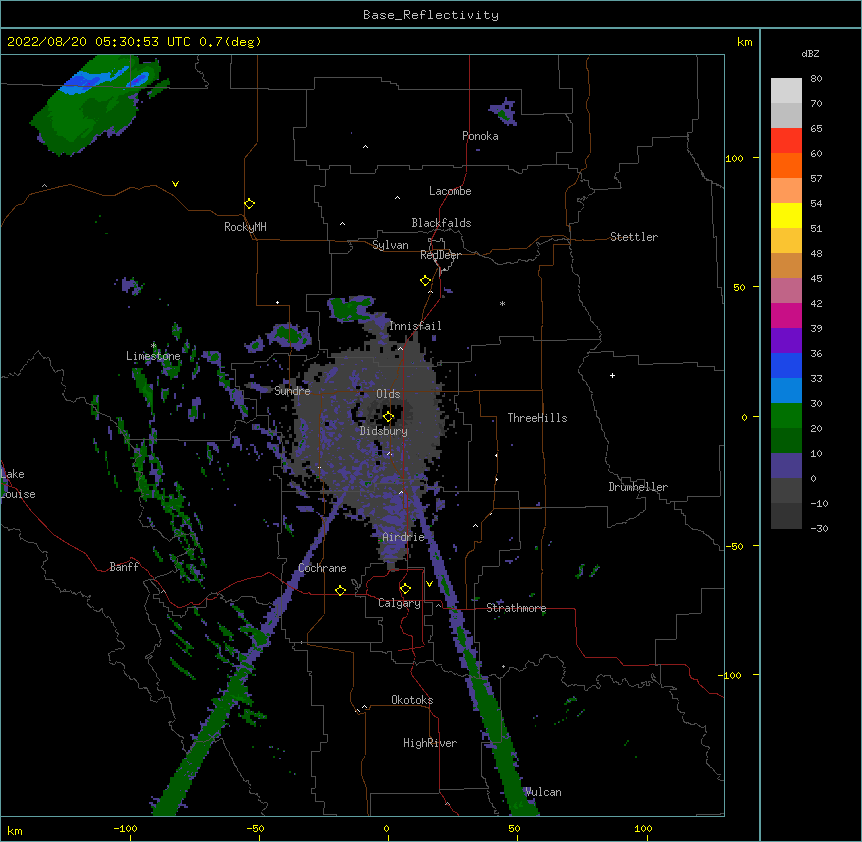
Task: Click the Stettler city label
Action: coord(634,237)
